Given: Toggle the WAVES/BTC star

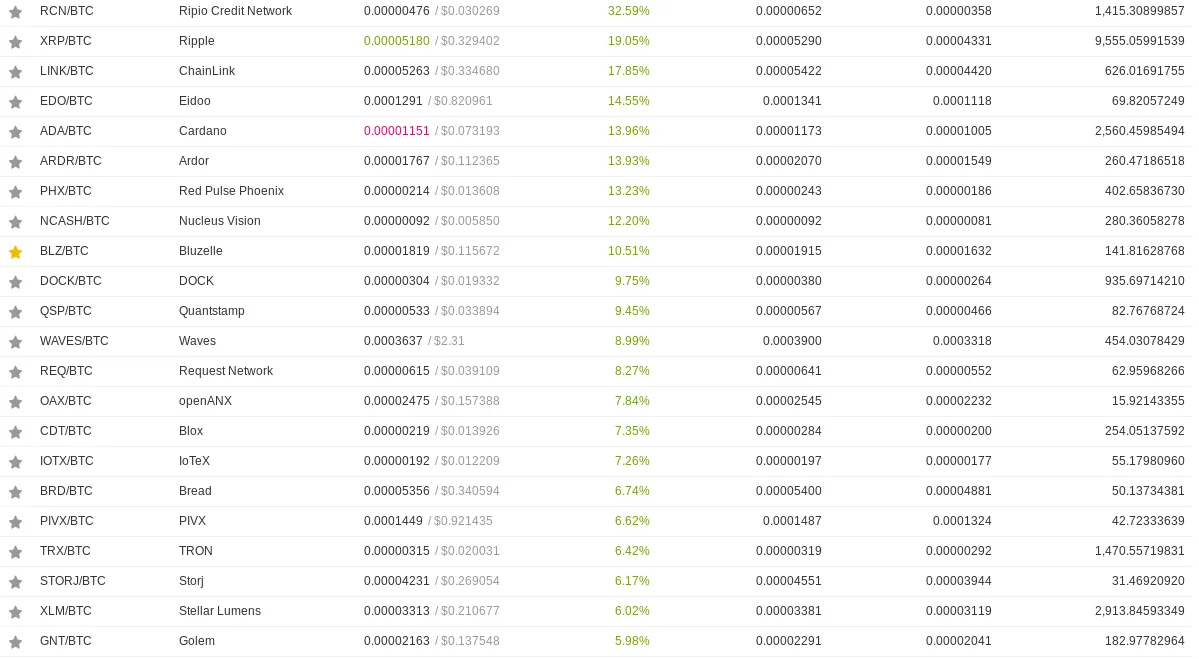Looking at the screenshot, I should [15, 342].
